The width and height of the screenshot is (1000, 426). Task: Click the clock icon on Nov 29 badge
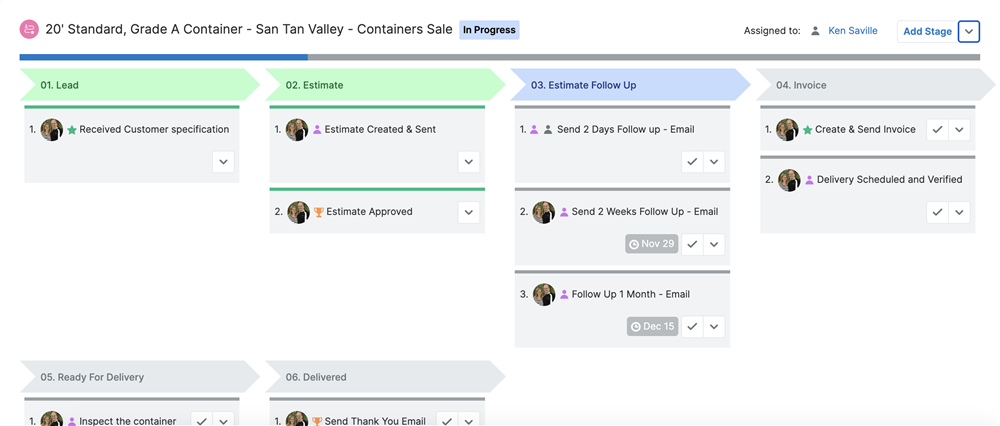634,244
